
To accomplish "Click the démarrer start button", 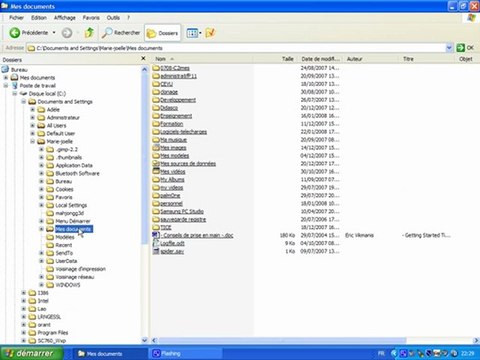I will click(x=32, y=353).
